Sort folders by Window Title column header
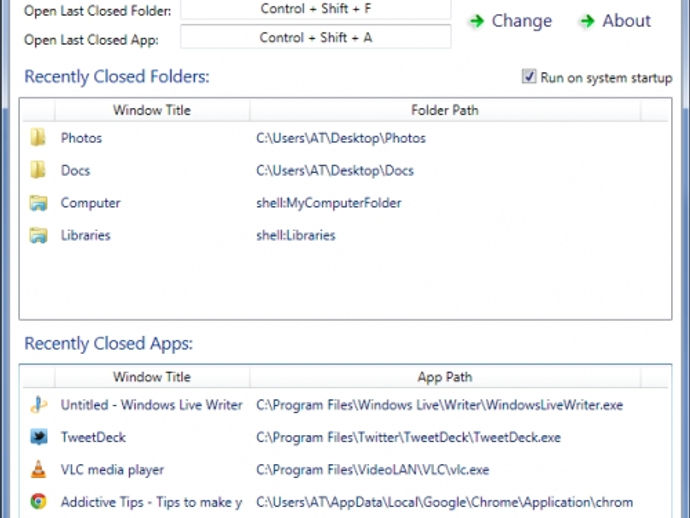 coord(152,110)
